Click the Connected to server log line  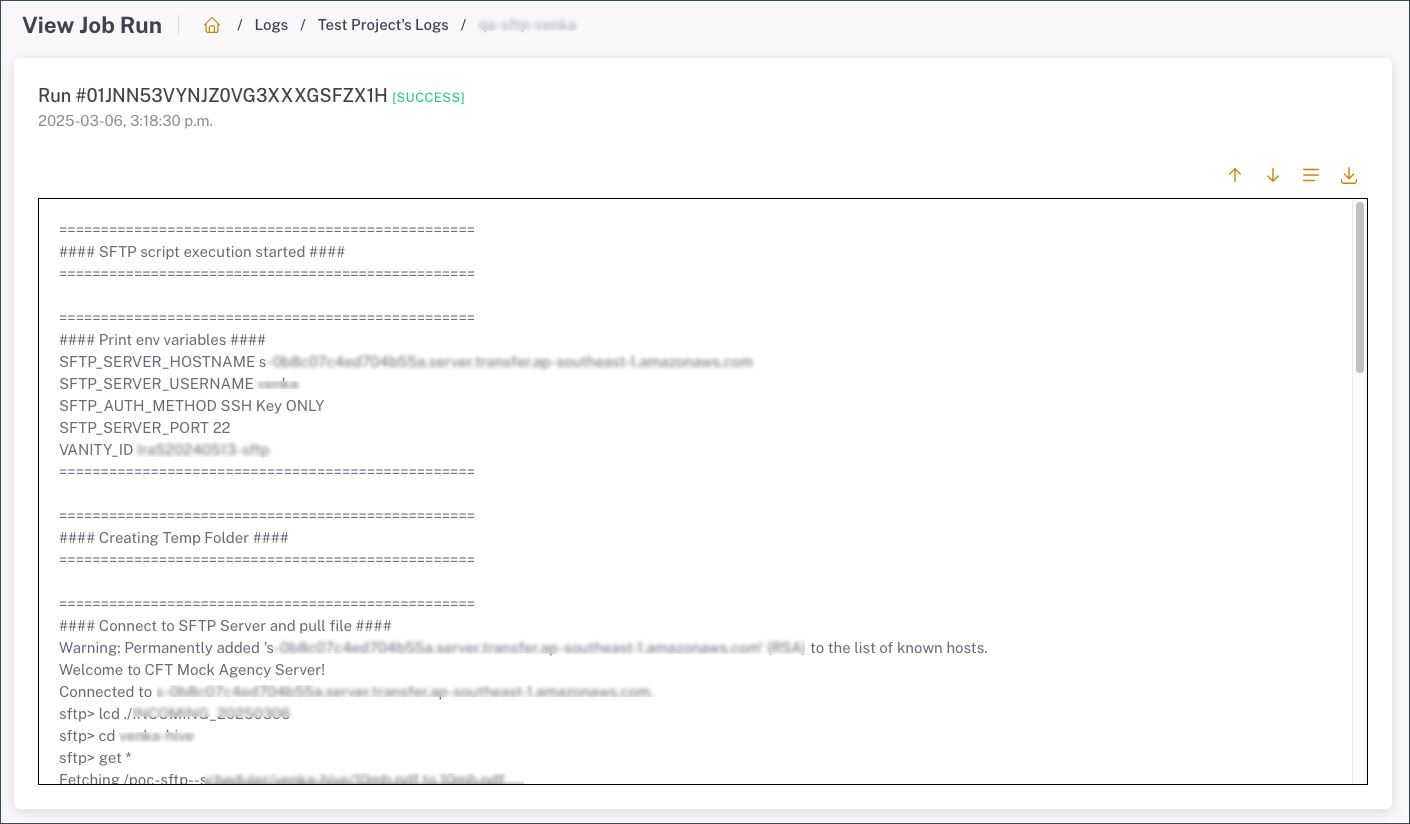click(355, 691)
